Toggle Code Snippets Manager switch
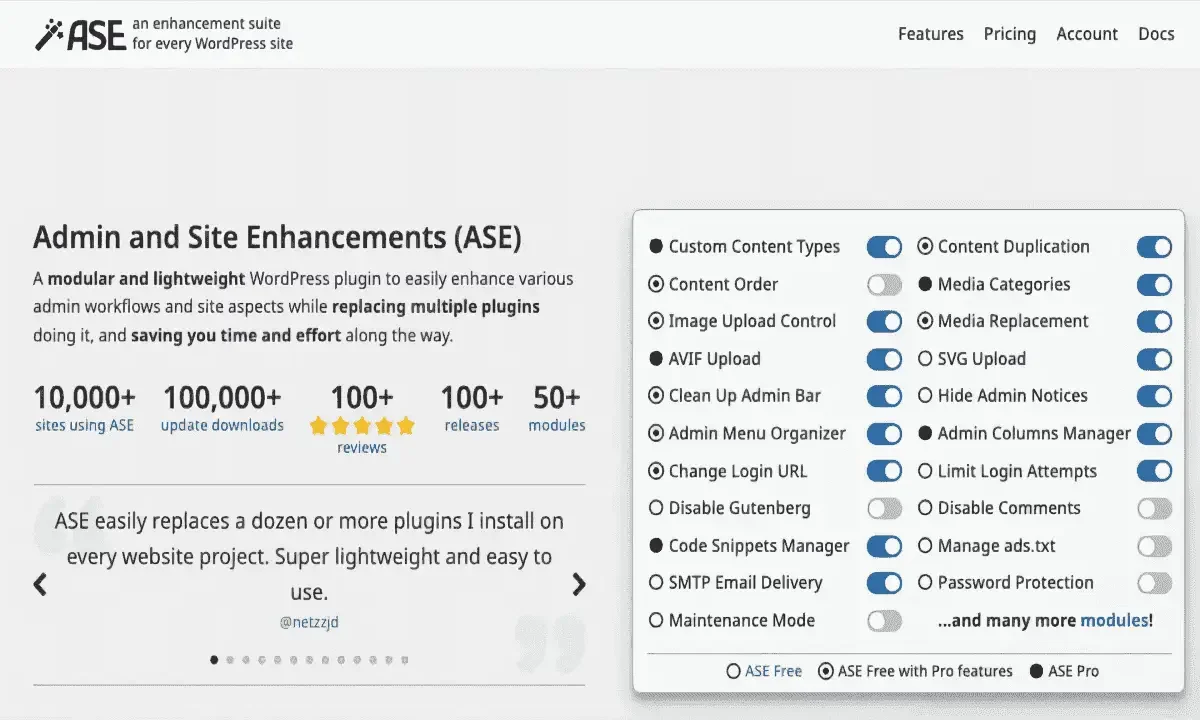 (x=884, y=546)
